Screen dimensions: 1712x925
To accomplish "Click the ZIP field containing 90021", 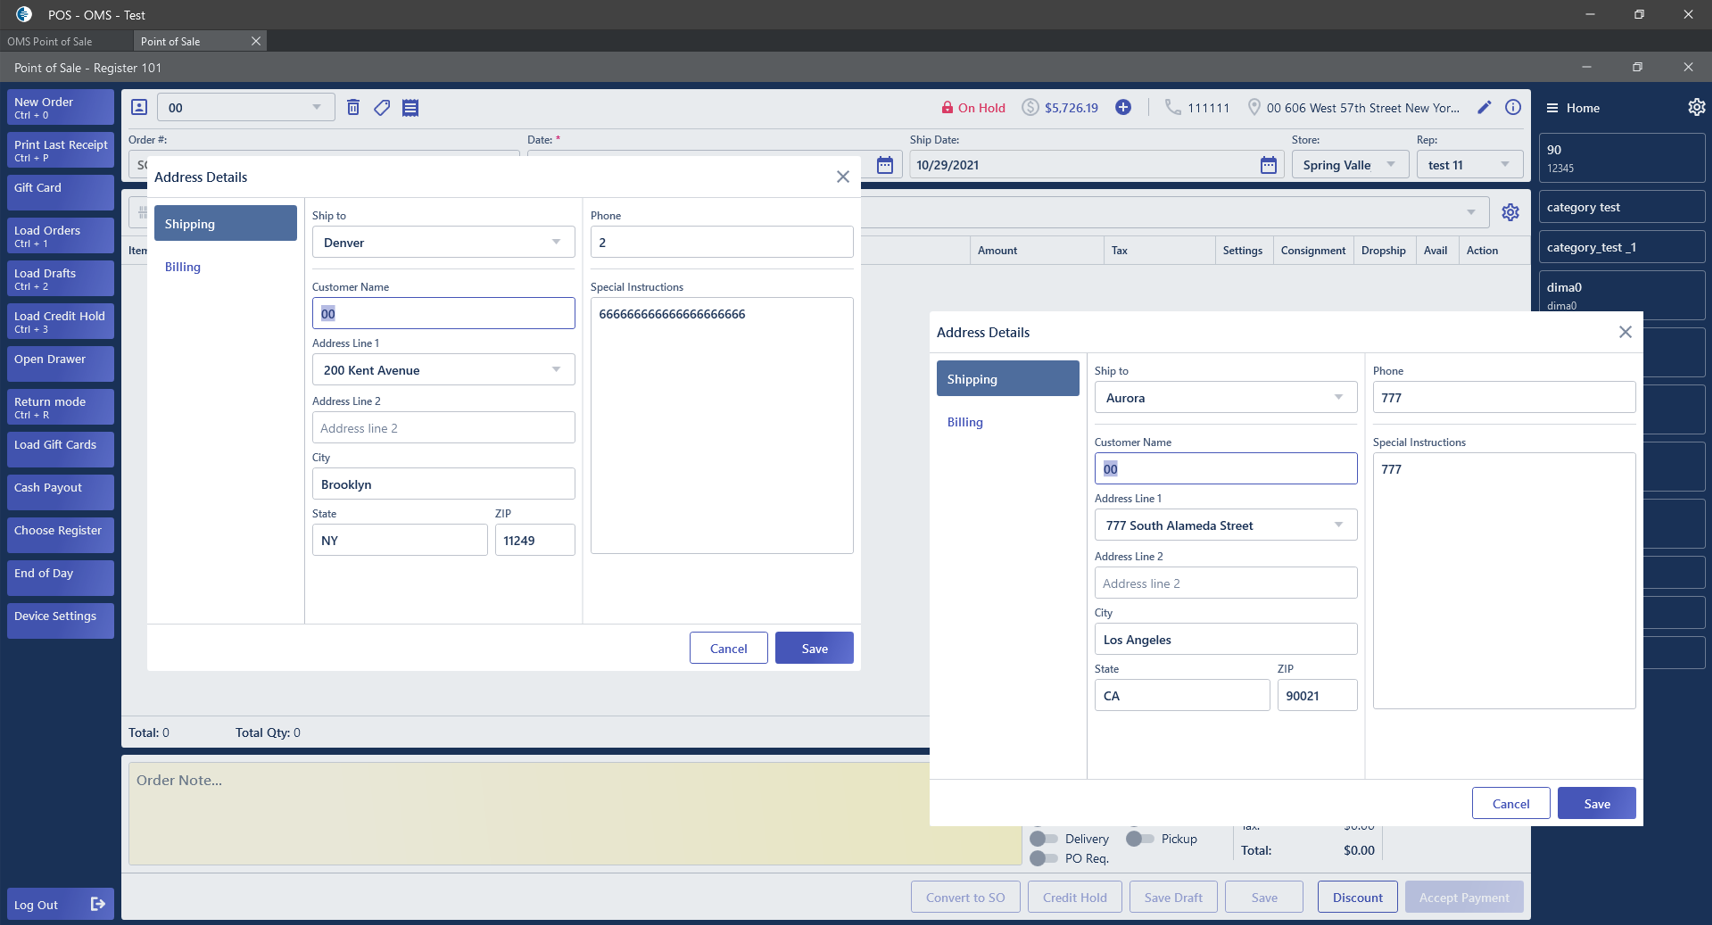I will tap(1317, 695).
